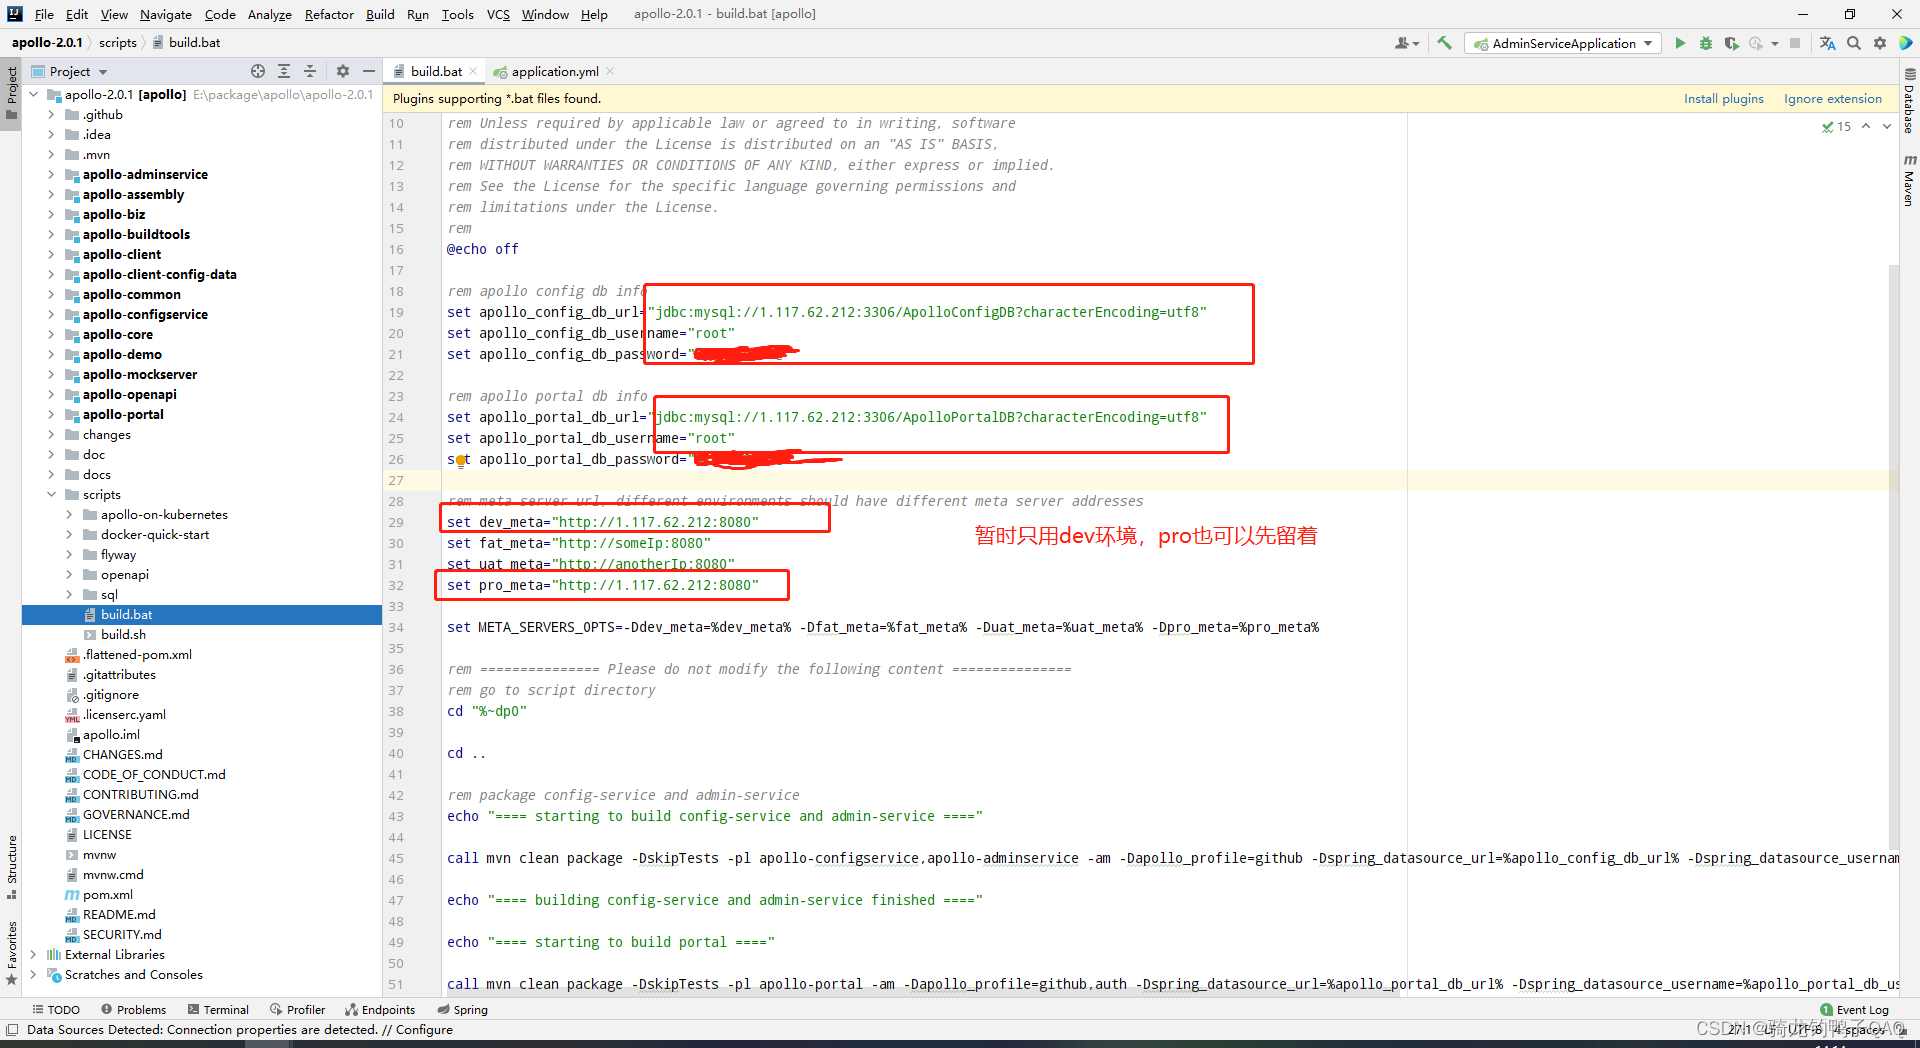Image resolution: width=1920 pixels, height=1048 pixels.
Task: Select README.md in project tree
Action: pos(119,914)
